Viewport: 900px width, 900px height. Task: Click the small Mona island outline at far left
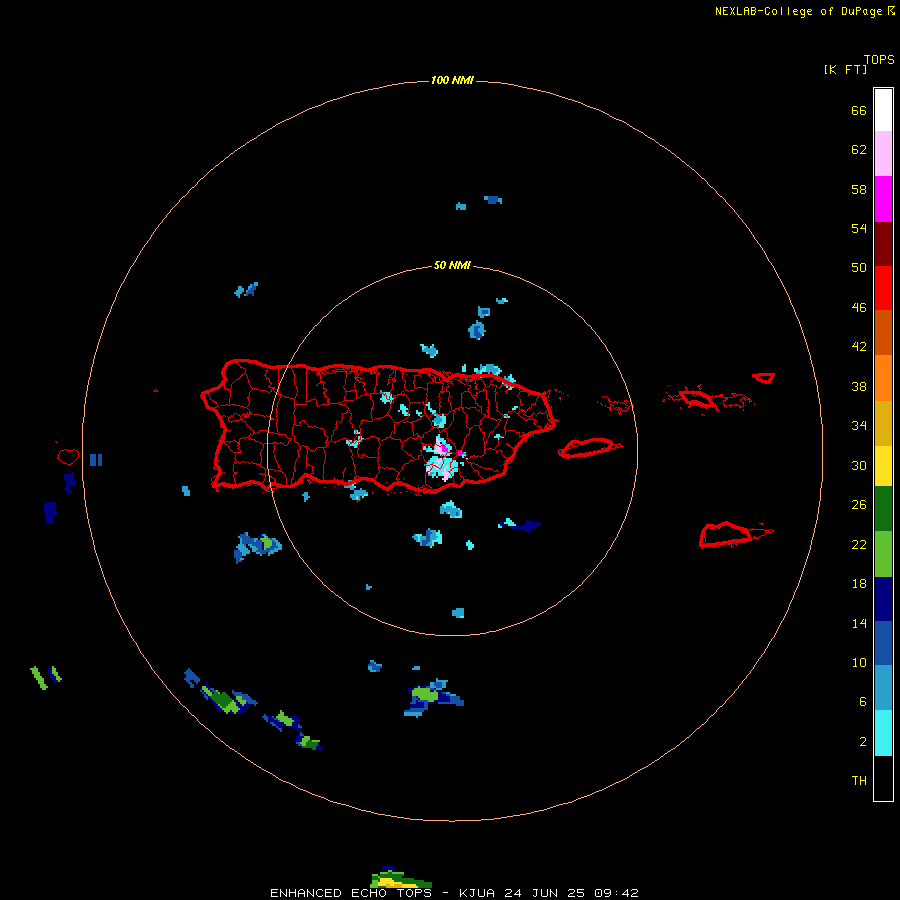(x=68, y=456)
